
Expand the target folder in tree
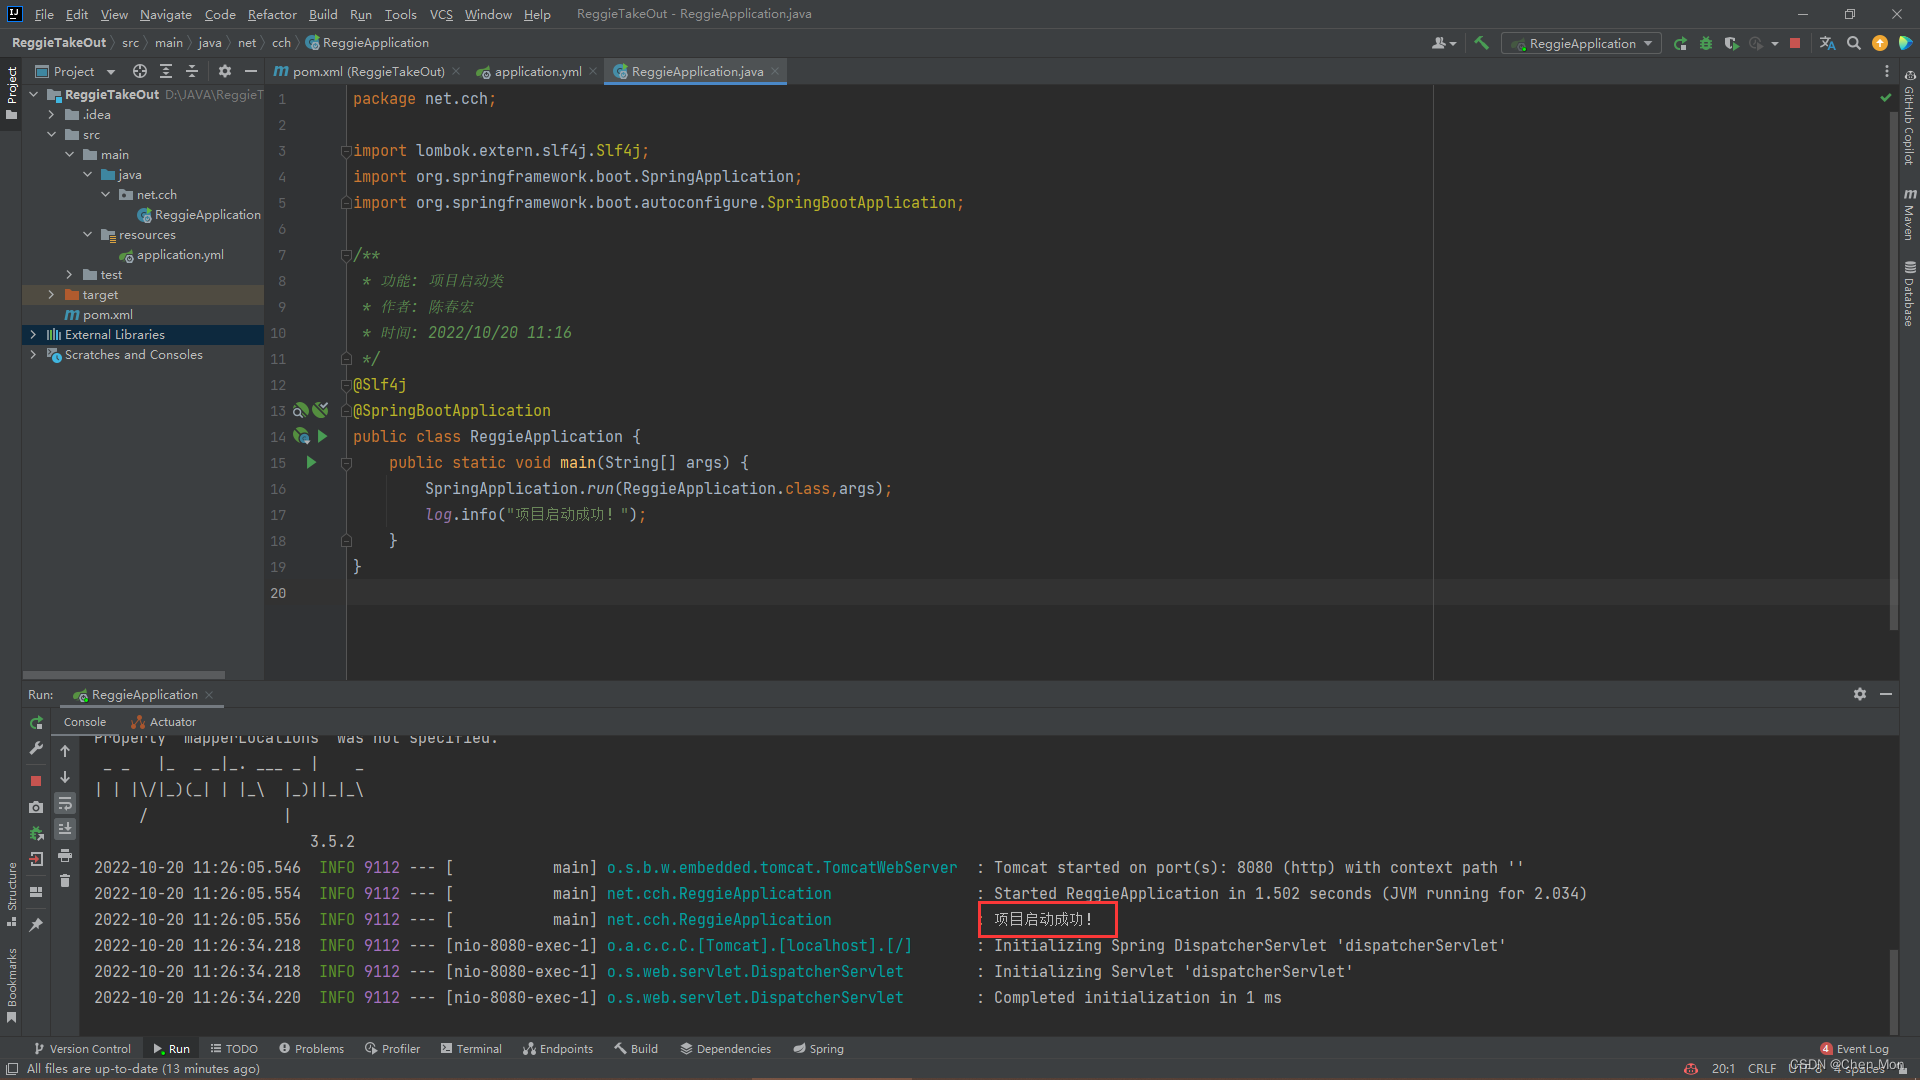[x=51, y=295]
